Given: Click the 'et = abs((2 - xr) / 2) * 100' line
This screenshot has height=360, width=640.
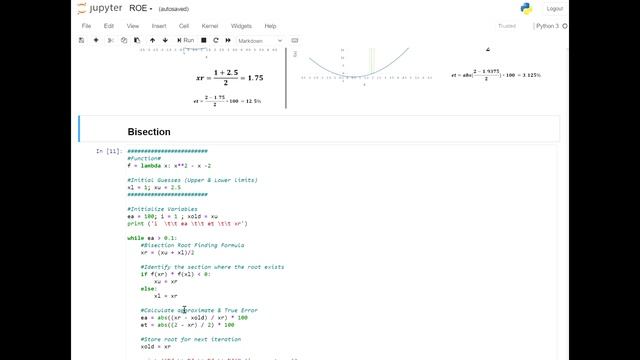Looking at the screenshot, I should coord(187,325).
